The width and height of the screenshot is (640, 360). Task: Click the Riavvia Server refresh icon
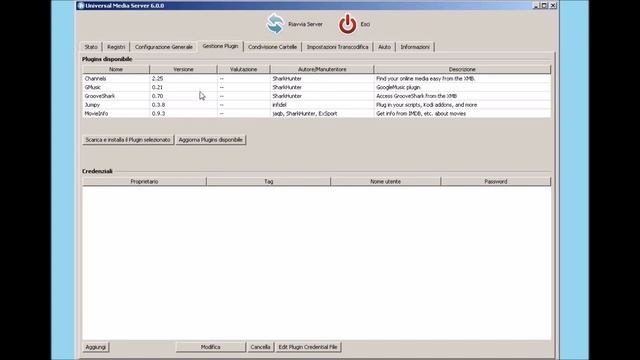[x=276, y=24]
